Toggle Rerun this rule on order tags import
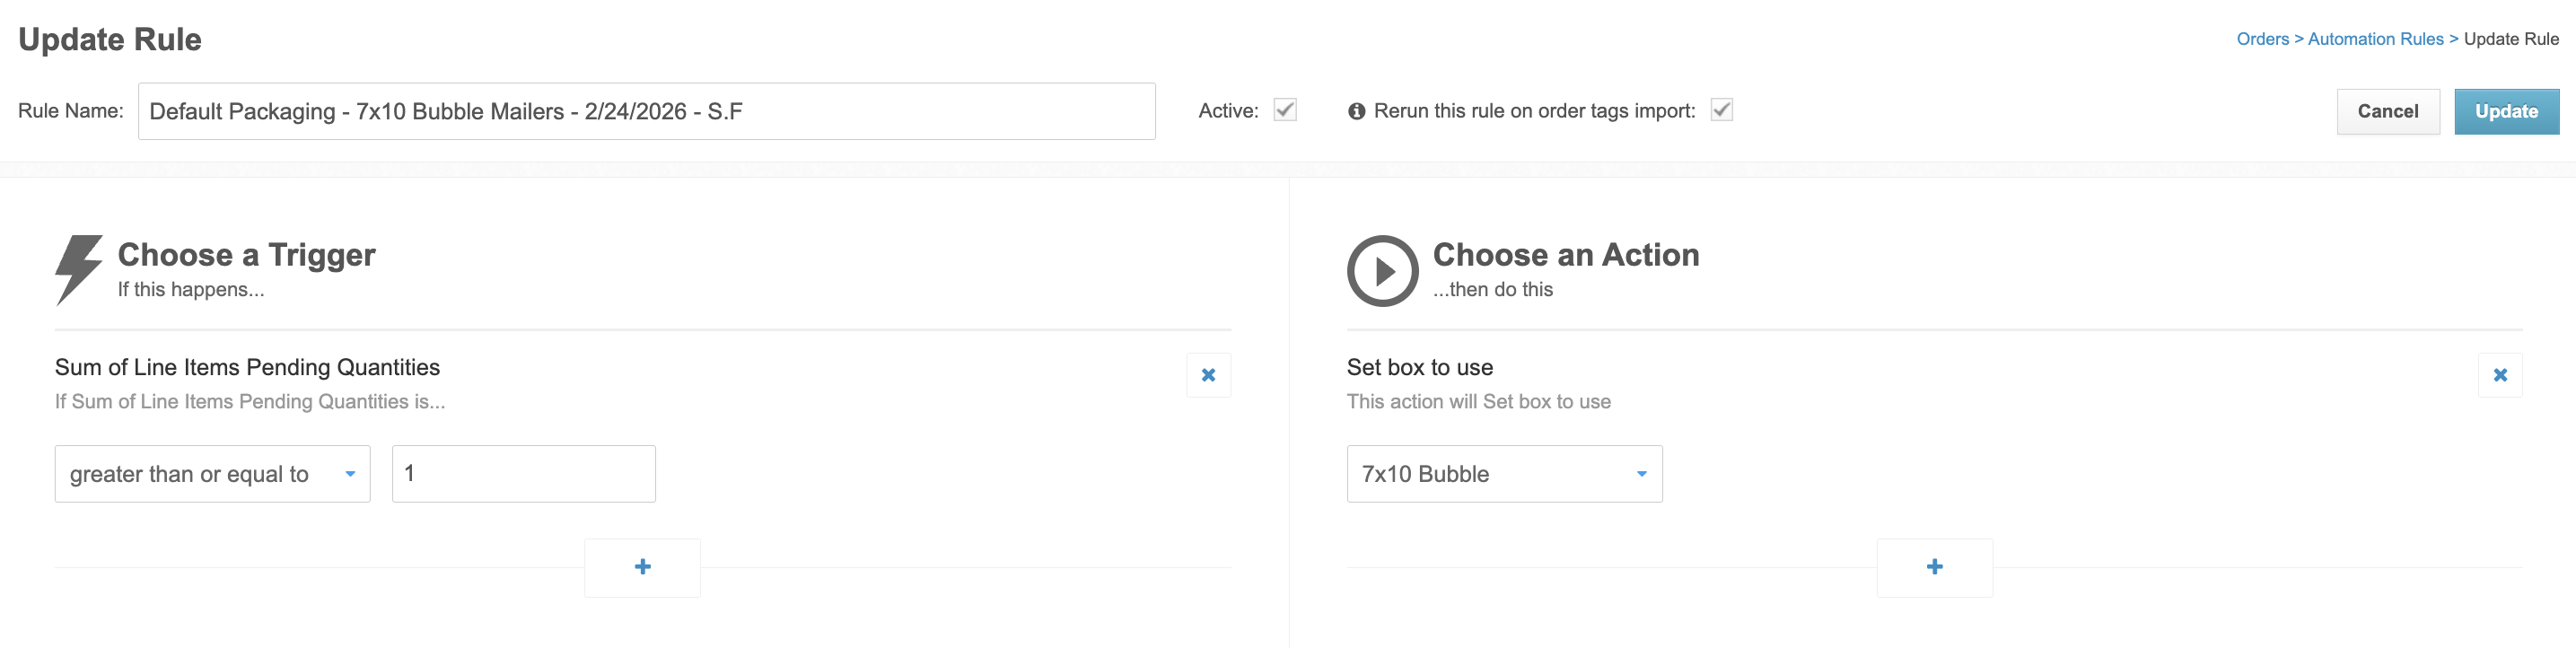This screenshot has width=2576, height=648. [x=1721, y=110]
